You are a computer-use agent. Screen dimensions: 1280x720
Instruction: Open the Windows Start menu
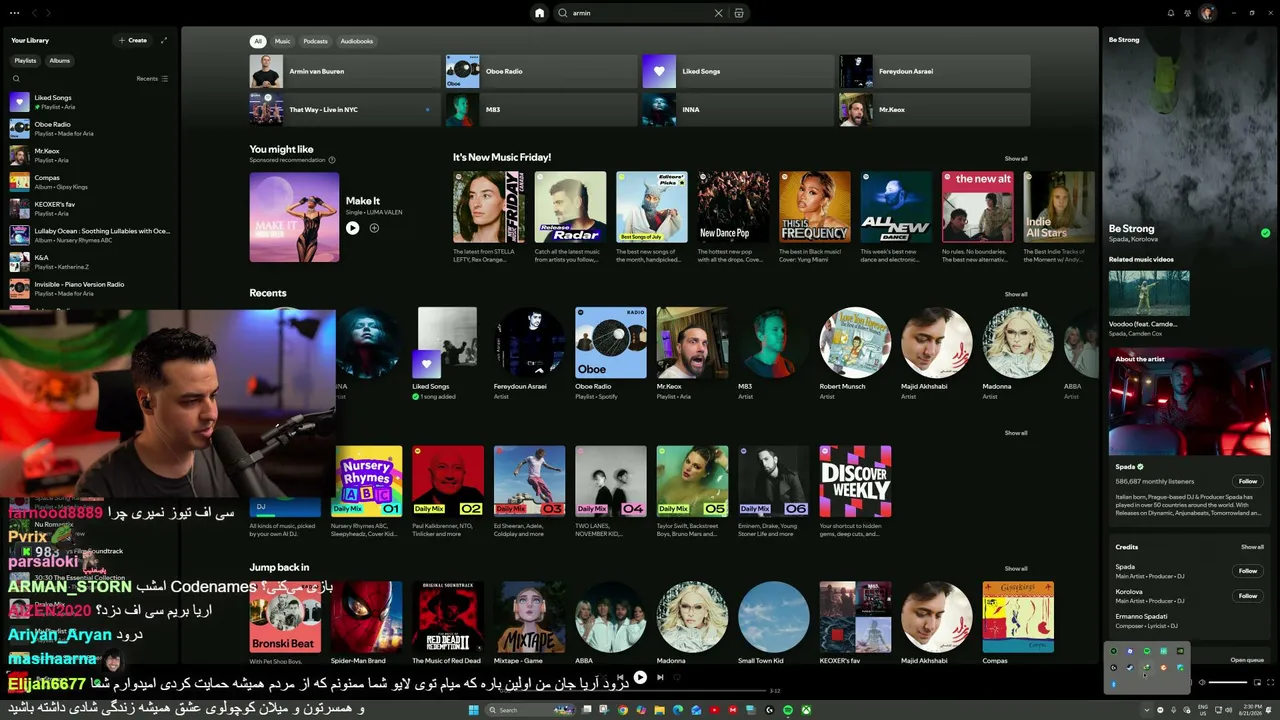(473, 710)
